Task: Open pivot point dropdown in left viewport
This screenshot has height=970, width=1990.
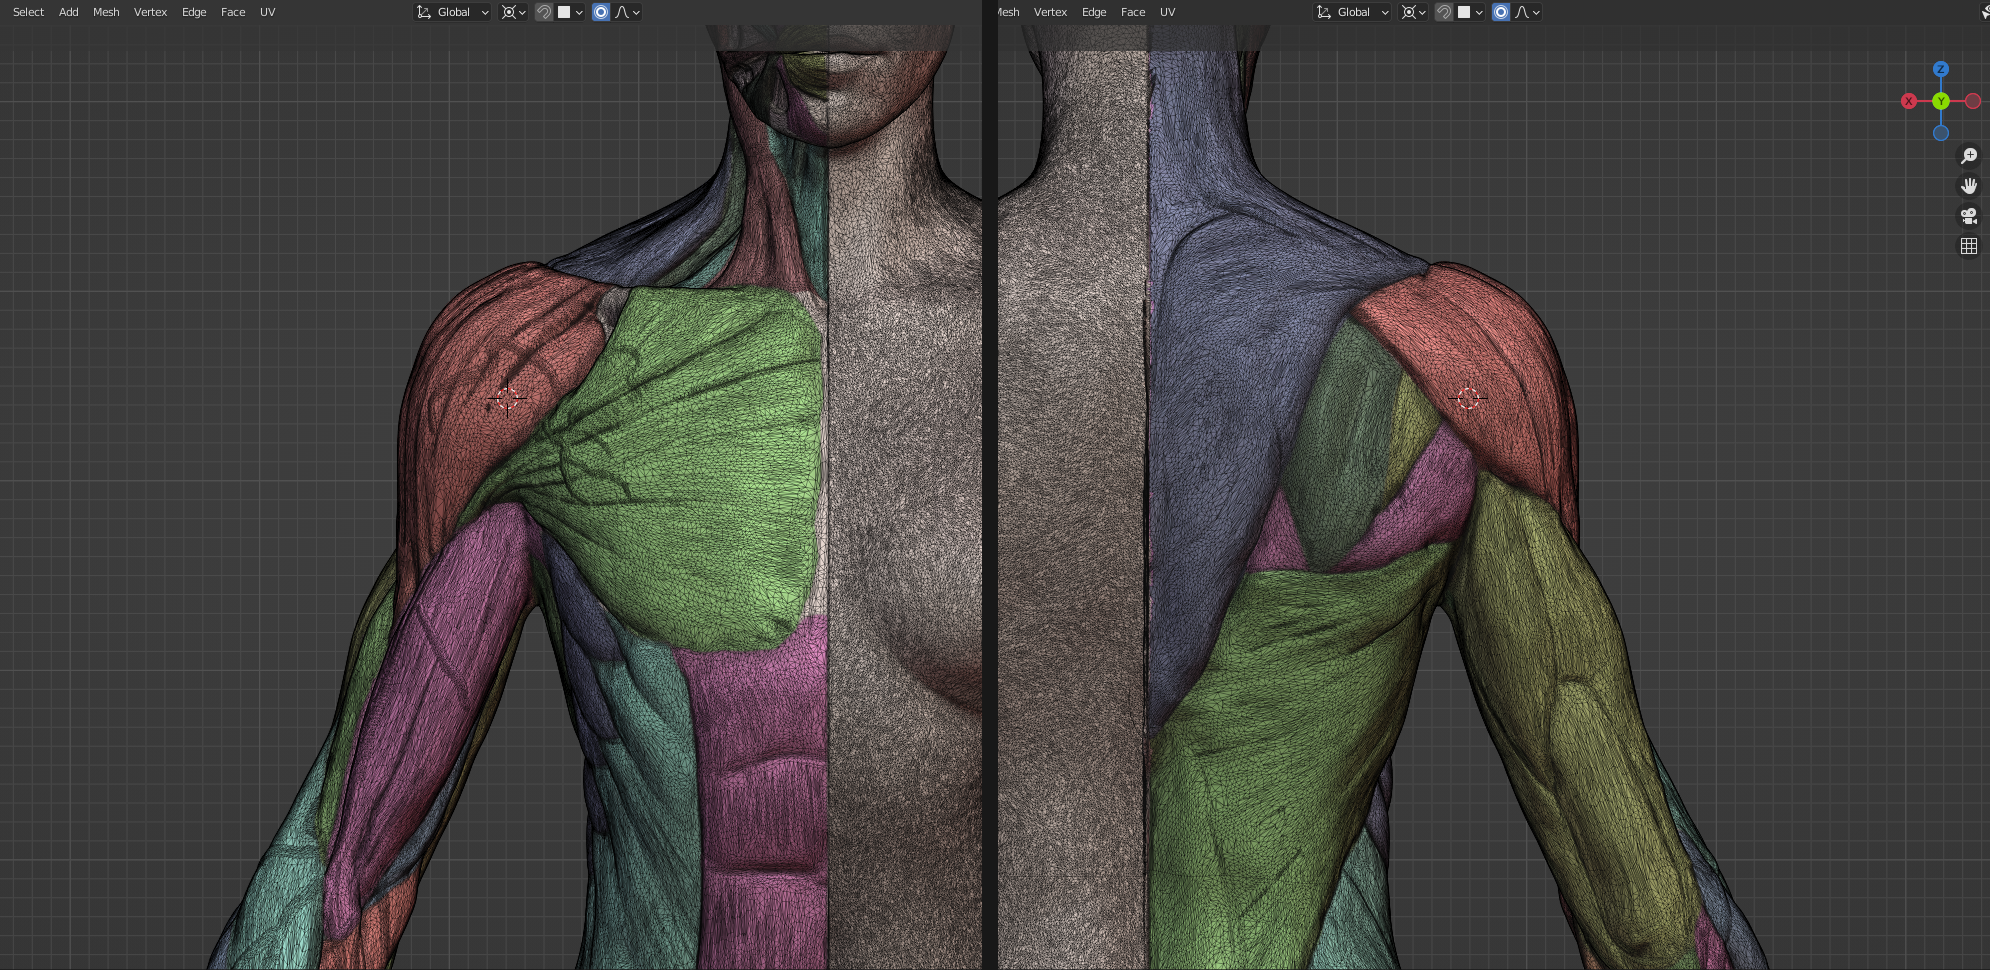Action: pos(513,12)
